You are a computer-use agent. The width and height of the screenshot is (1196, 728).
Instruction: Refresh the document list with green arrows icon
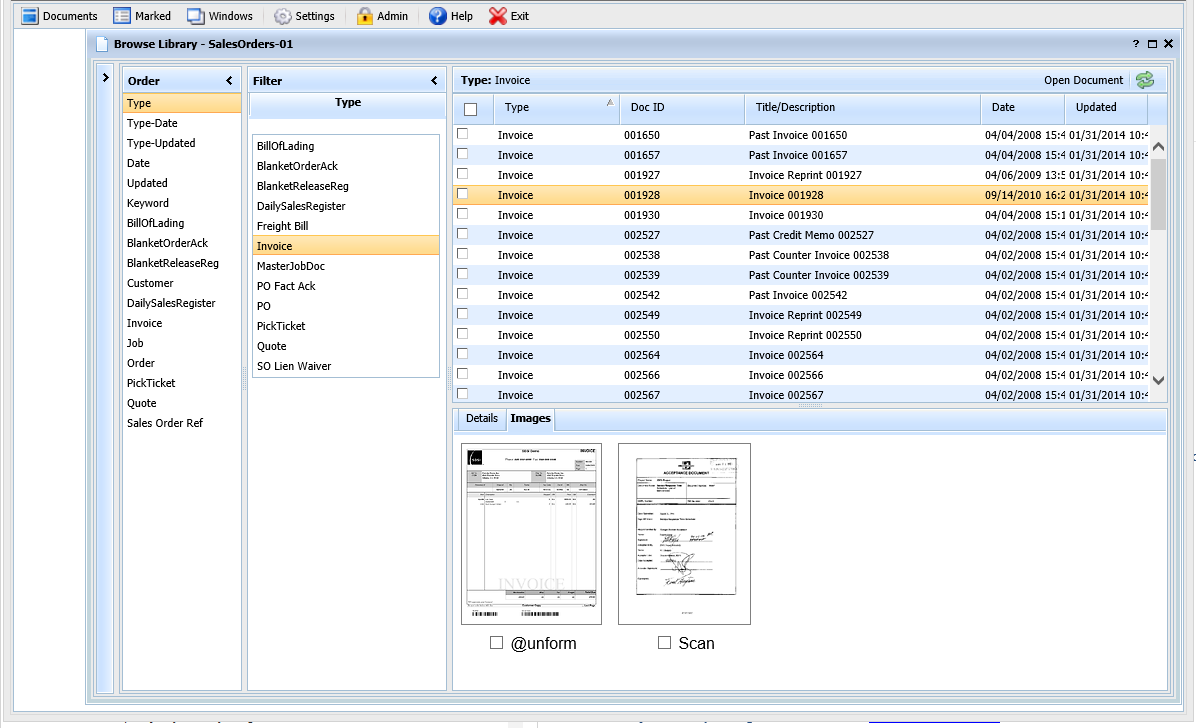tap(1145, 80)
